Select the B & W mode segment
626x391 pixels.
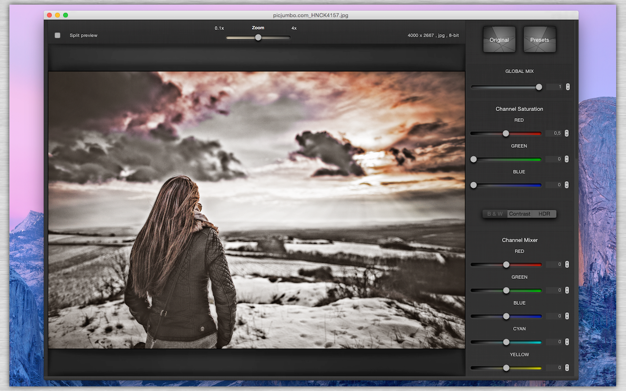coord(495,214)
